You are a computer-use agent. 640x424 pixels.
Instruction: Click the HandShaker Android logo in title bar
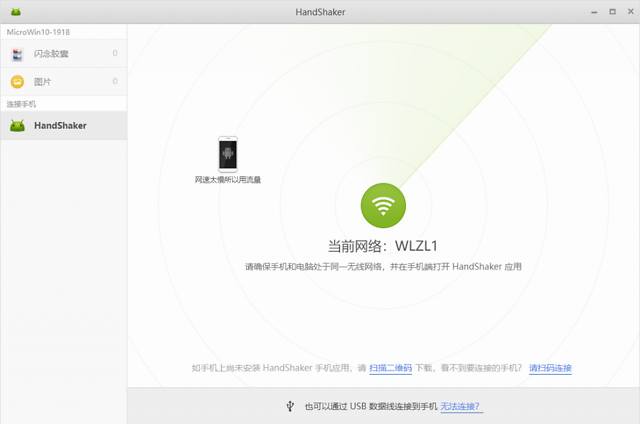[16, 12]
